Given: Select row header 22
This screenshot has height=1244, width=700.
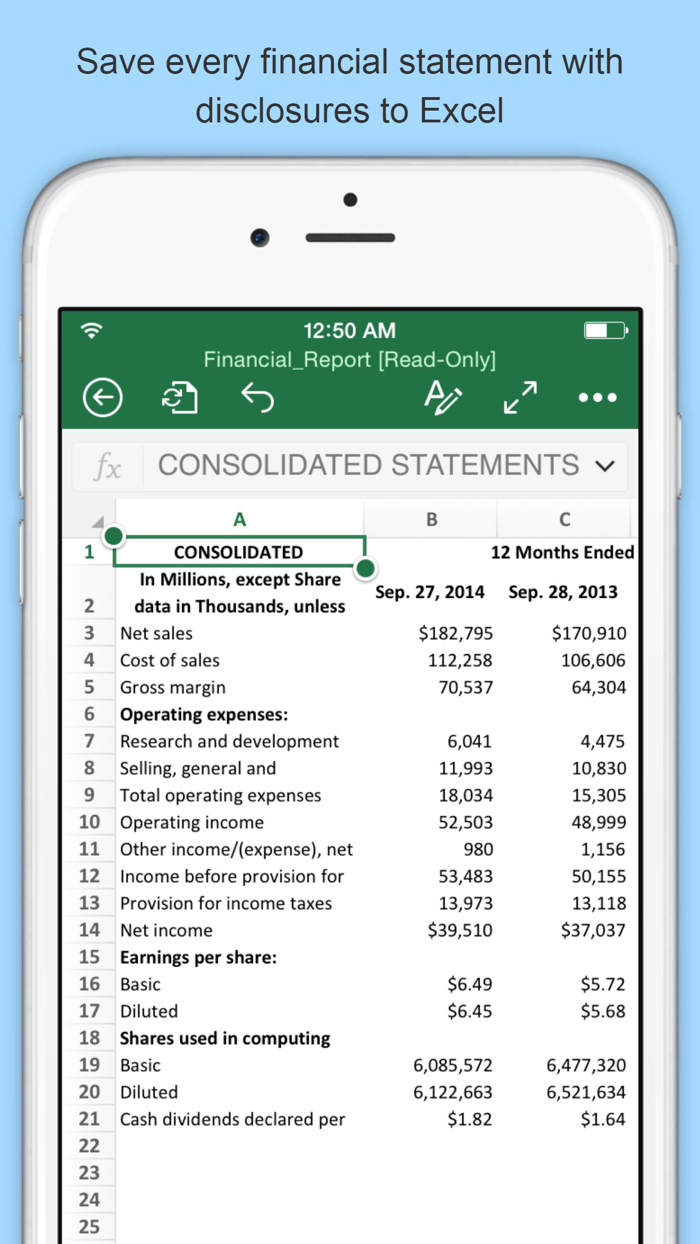Looking at the screenshot, I should [89, 1146].
